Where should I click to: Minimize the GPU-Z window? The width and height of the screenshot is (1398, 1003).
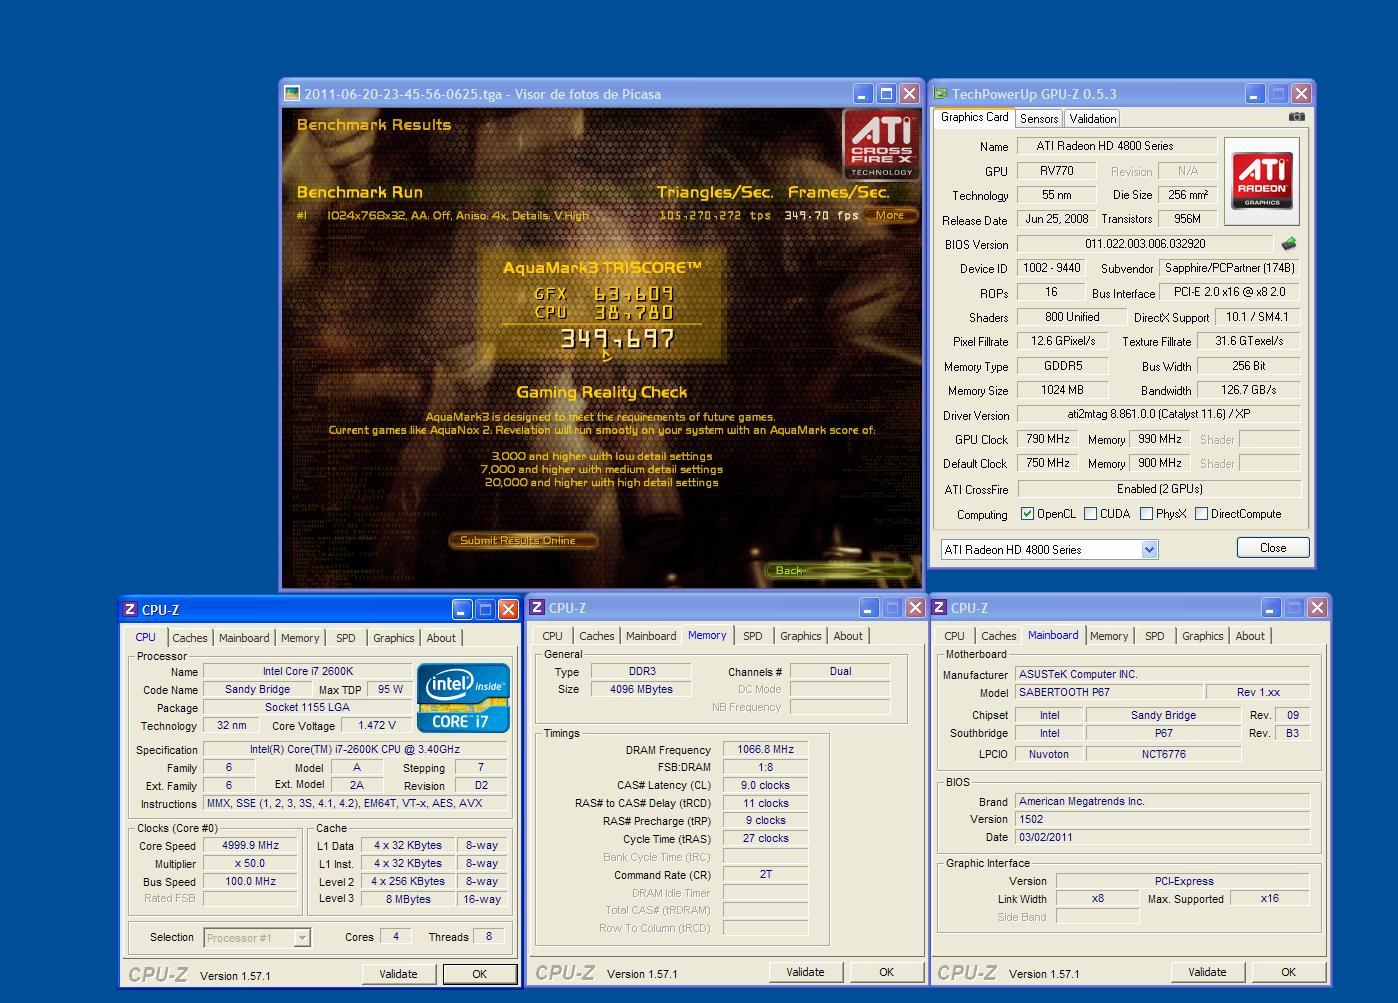(1255, 93)
